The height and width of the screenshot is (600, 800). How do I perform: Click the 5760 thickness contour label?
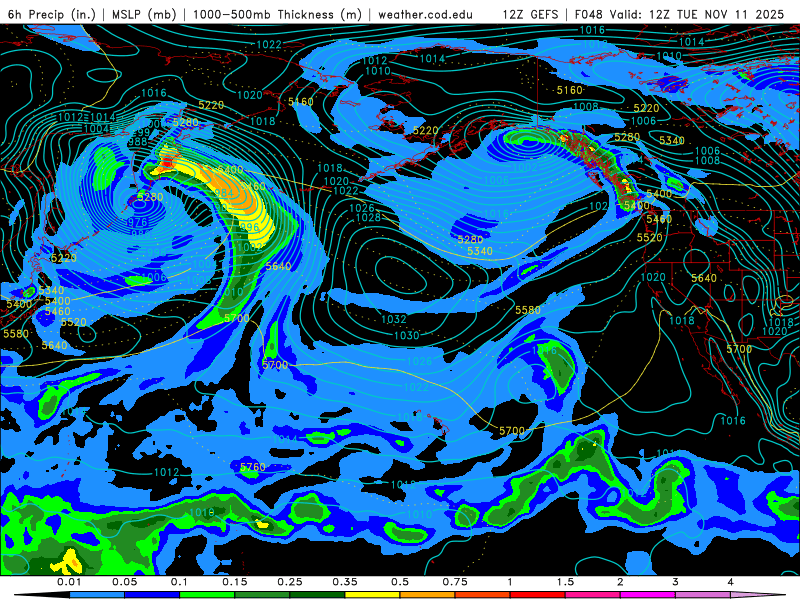pyautogui.click(x=253, y=467)
